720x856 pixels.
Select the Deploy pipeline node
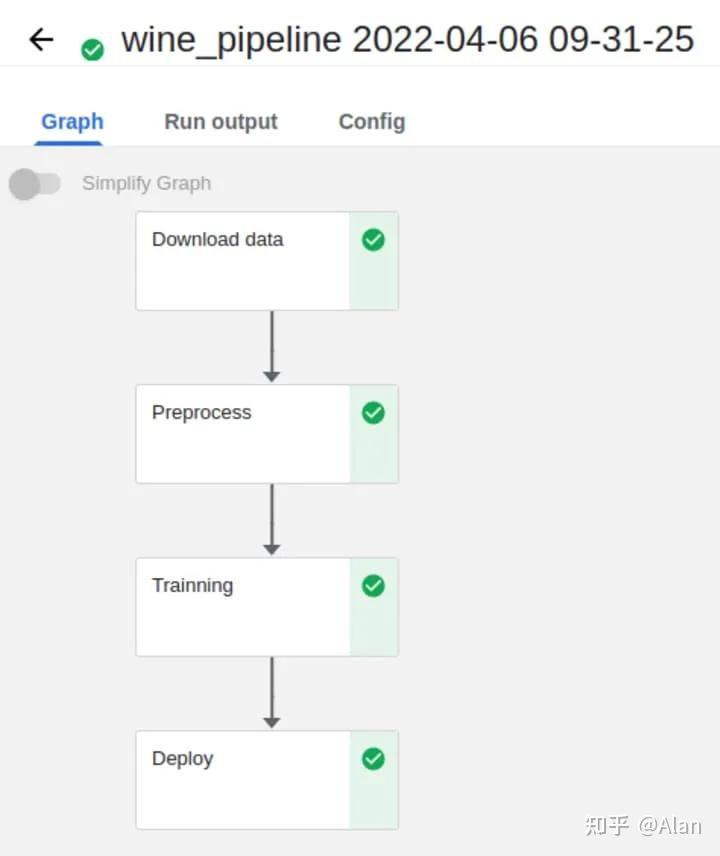tap(240, 779)
